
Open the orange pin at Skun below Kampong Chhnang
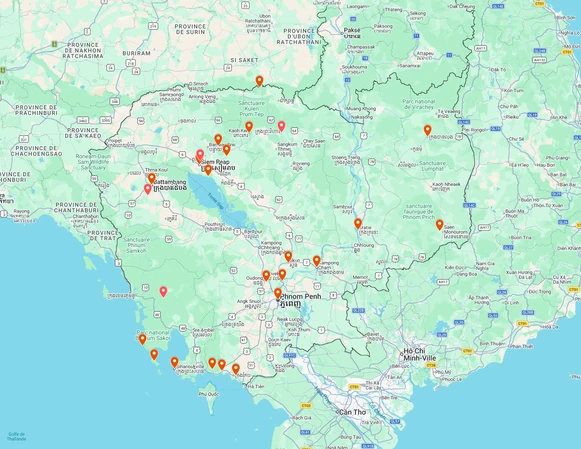(x=288, y=256)
